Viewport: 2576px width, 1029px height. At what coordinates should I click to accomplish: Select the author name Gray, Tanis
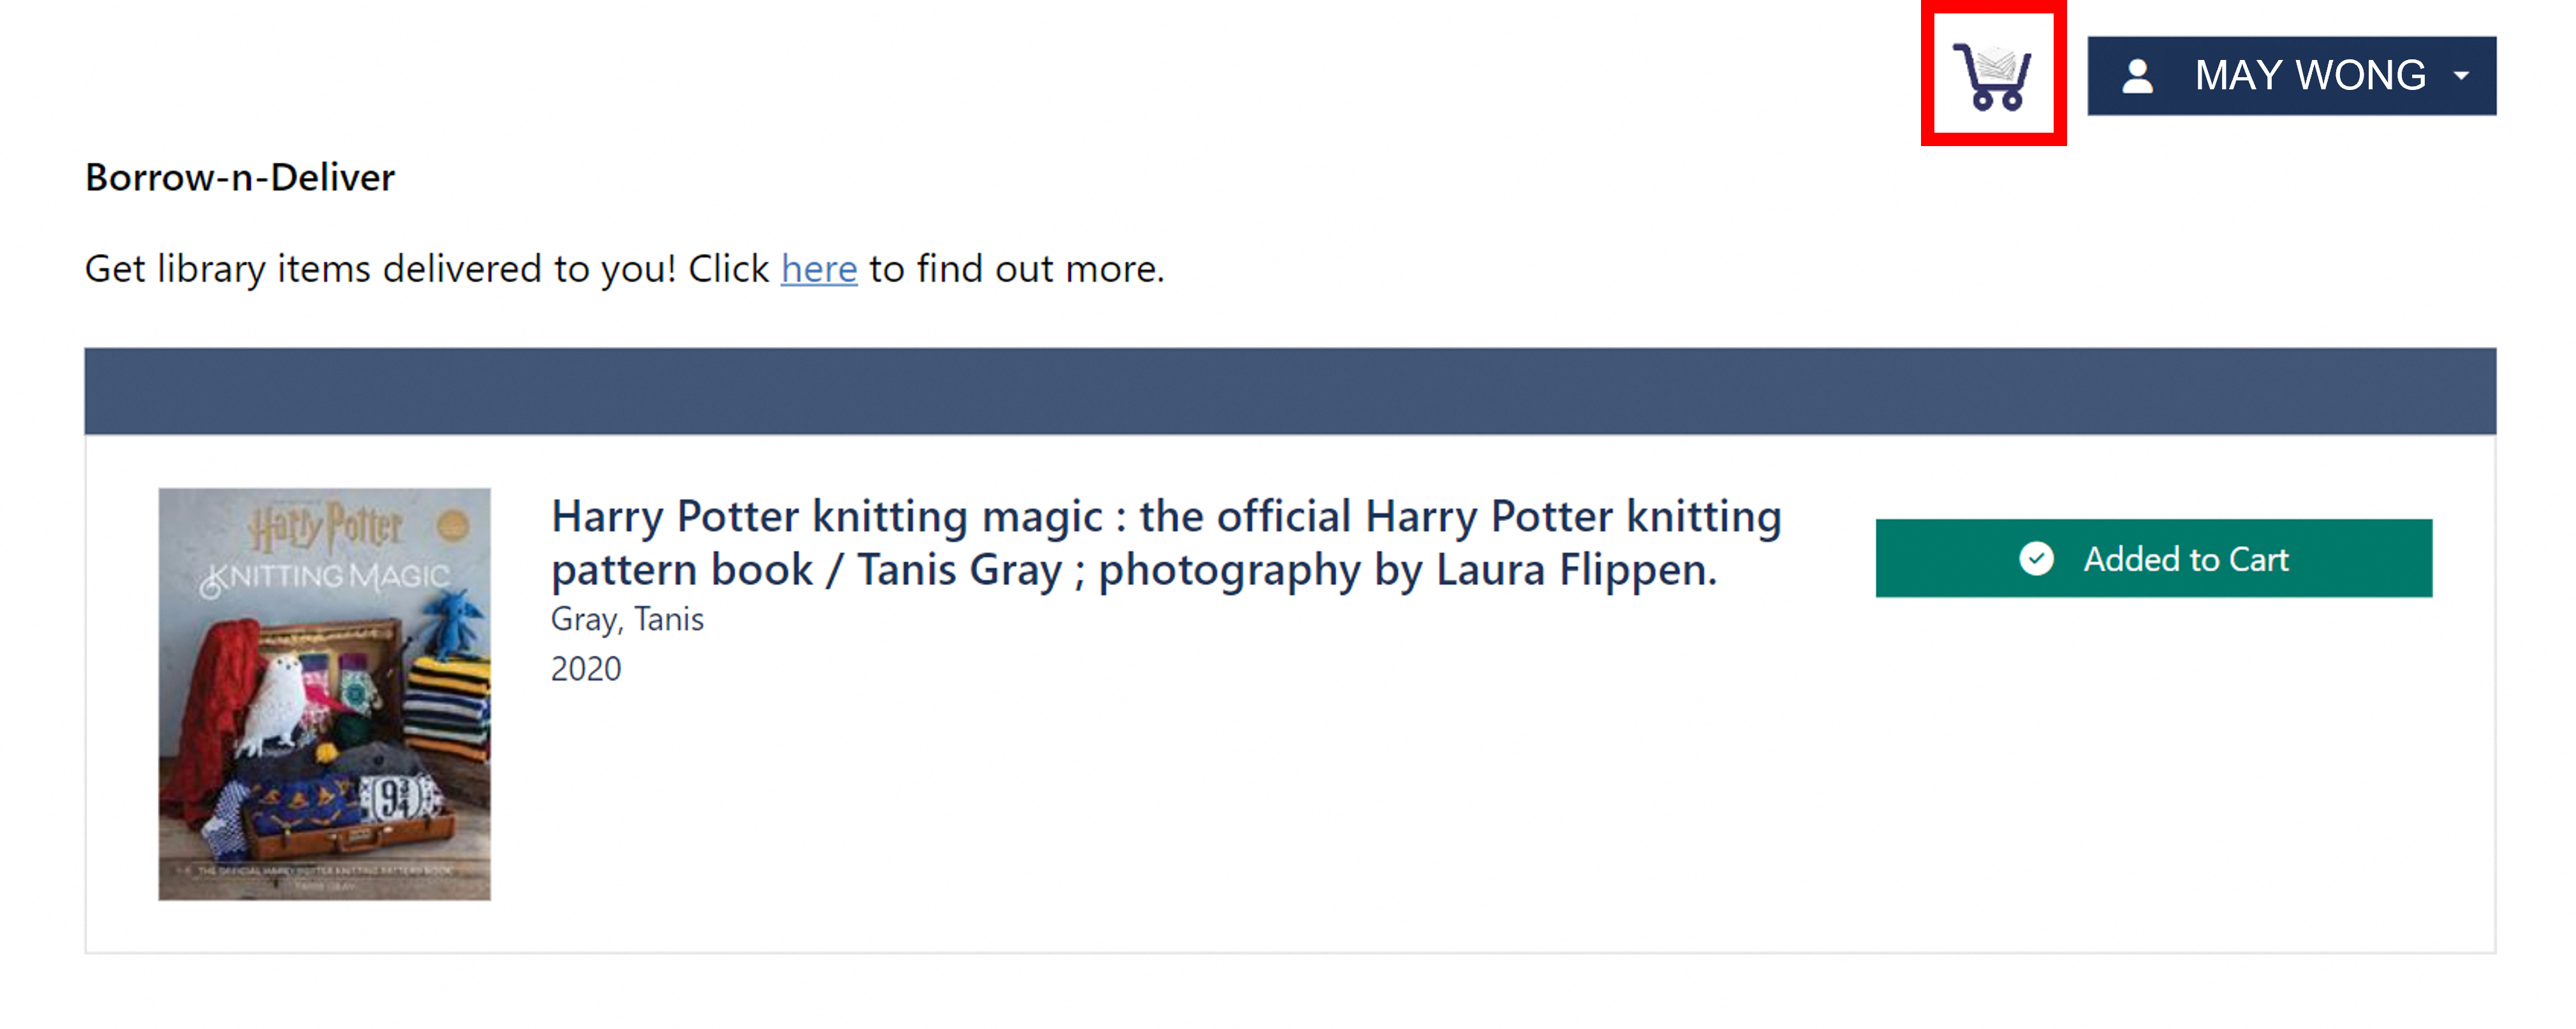pyautogui.click(x=627, y=620)
